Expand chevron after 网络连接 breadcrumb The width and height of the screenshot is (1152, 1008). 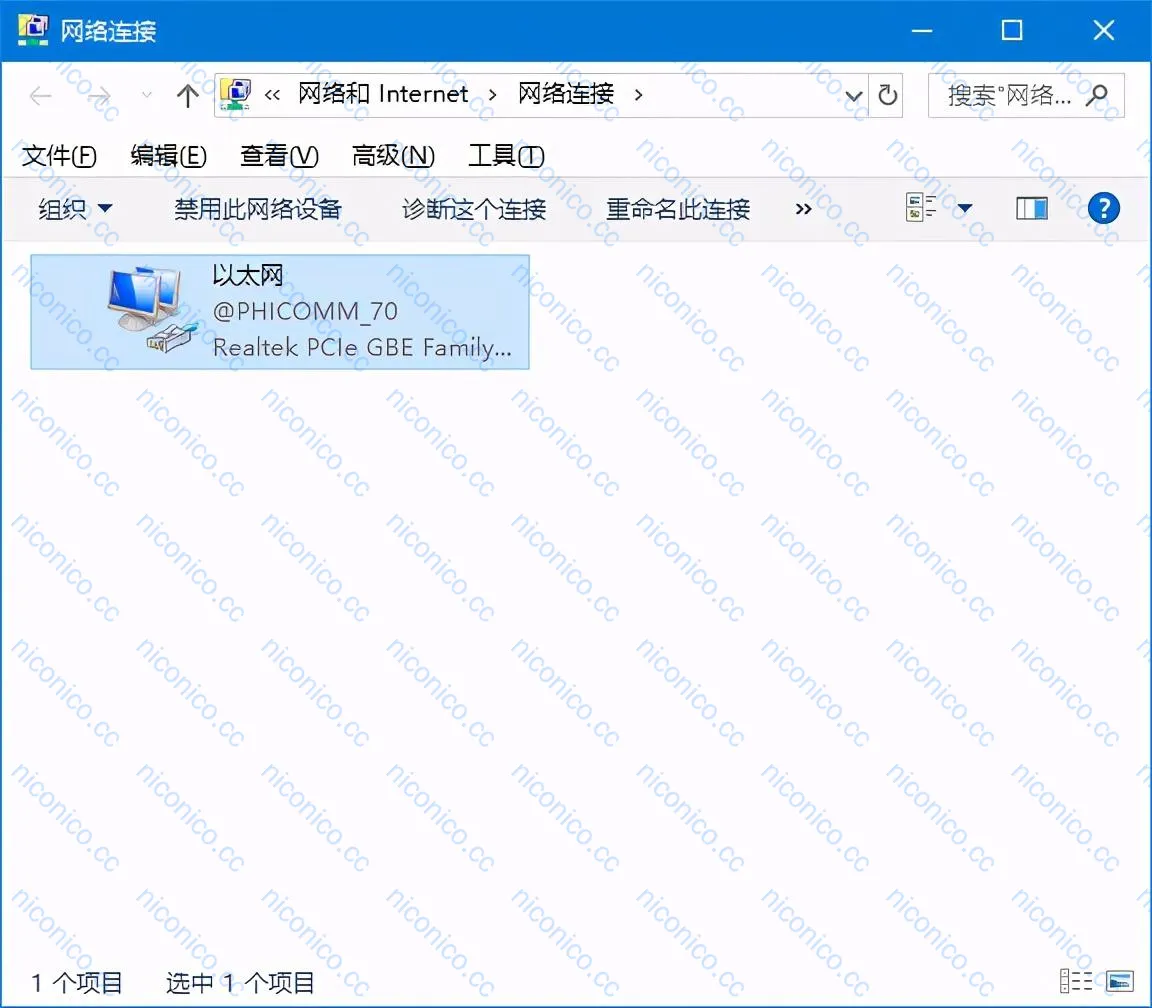pos(638,95)
